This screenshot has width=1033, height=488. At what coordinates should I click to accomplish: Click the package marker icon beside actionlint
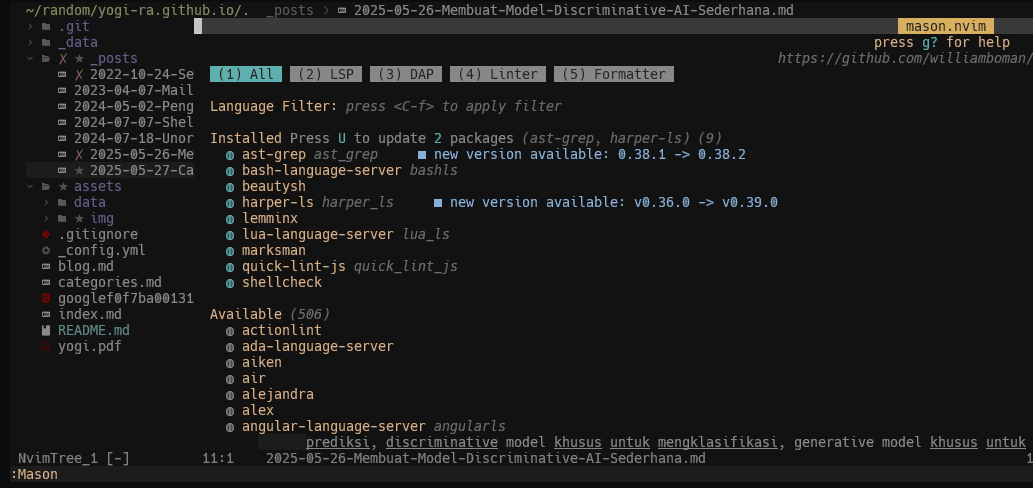point(230,330)
